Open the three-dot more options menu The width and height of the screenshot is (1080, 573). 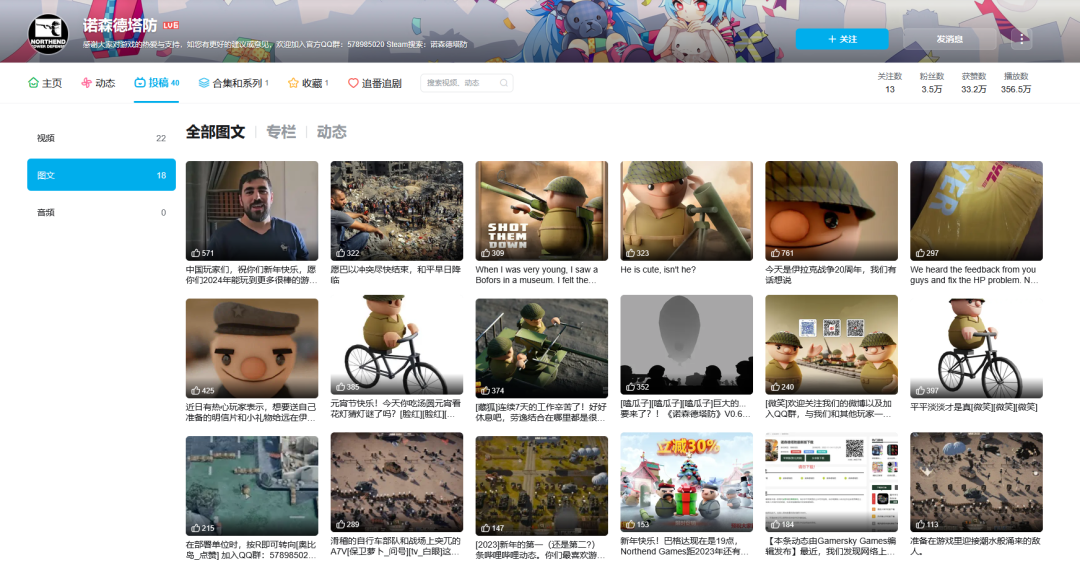[1021, 39]
